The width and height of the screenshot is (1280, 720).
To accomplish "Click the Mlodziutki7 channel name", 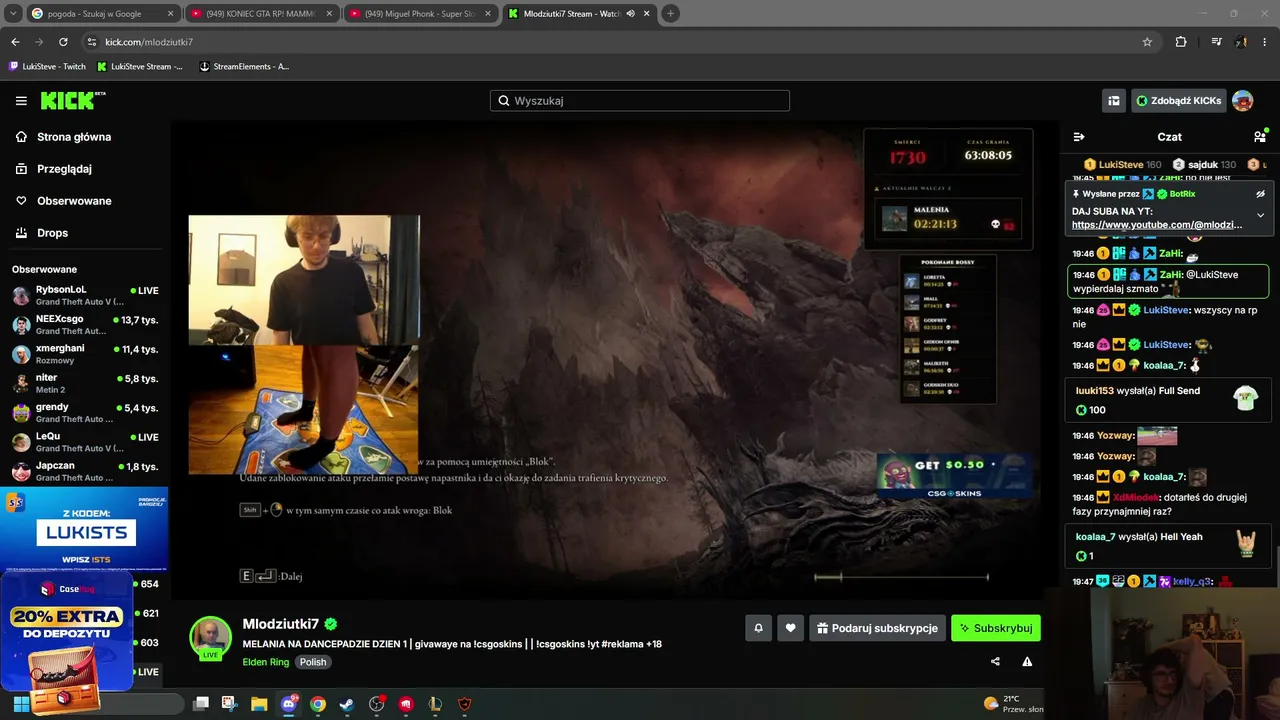I will coord(280,624).
